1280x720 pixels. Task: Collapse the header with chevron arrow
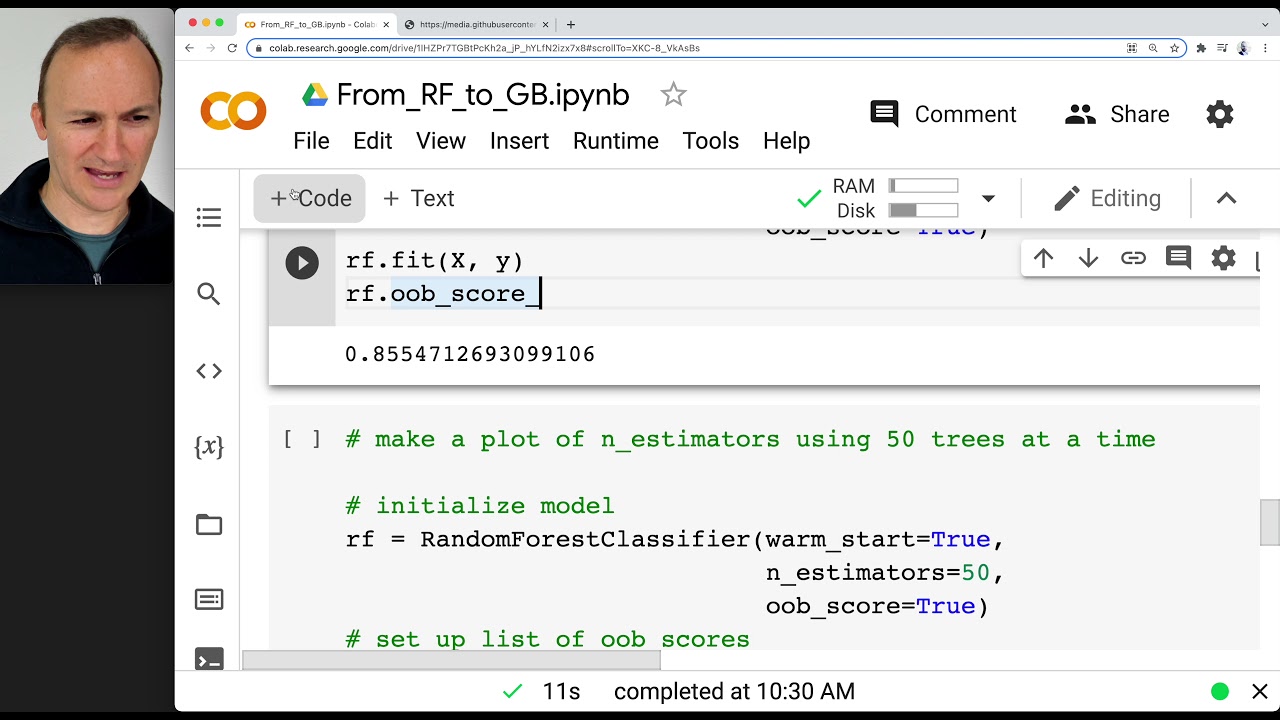(x=1226, y=198)
